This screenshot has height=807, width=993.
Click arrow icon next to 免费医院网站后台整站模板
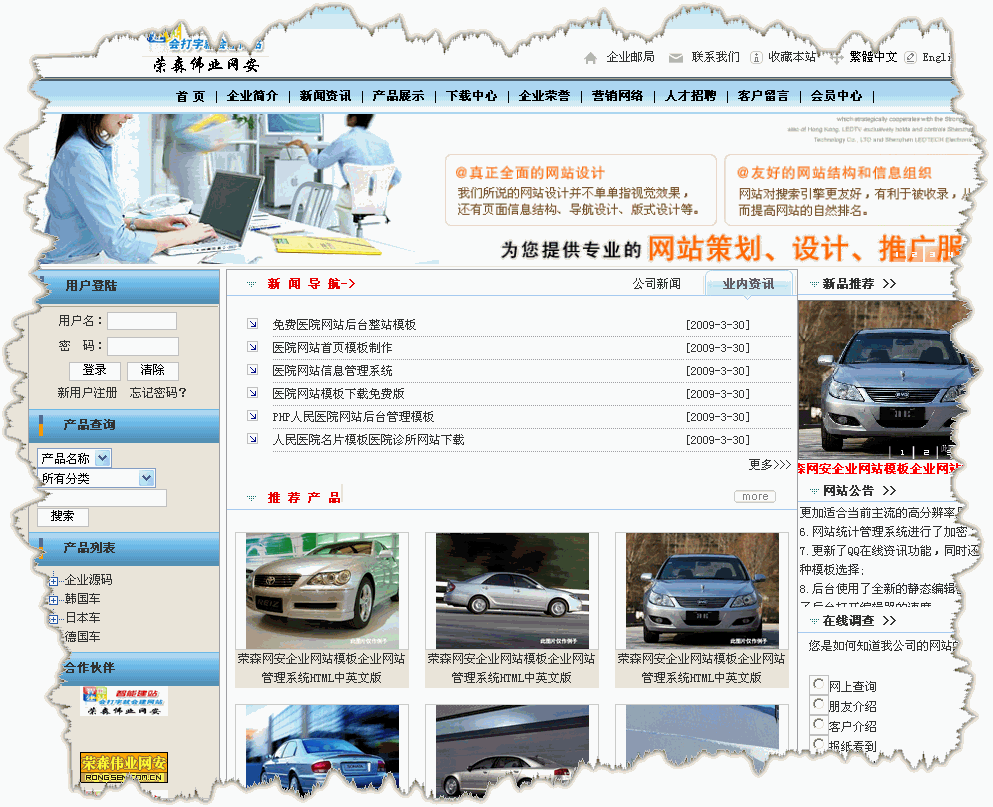point(253,325)
